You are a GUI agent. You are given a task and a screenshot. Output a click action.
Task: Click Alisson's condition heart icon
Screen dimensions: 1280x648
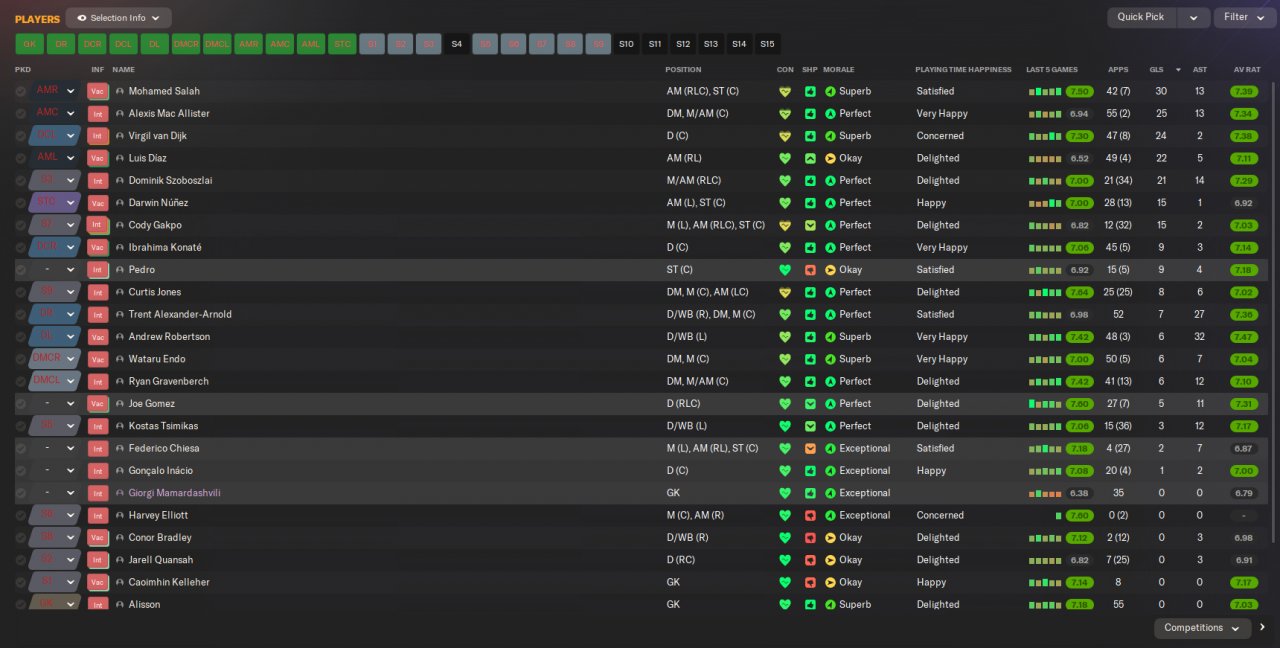[x=785, y=605]
